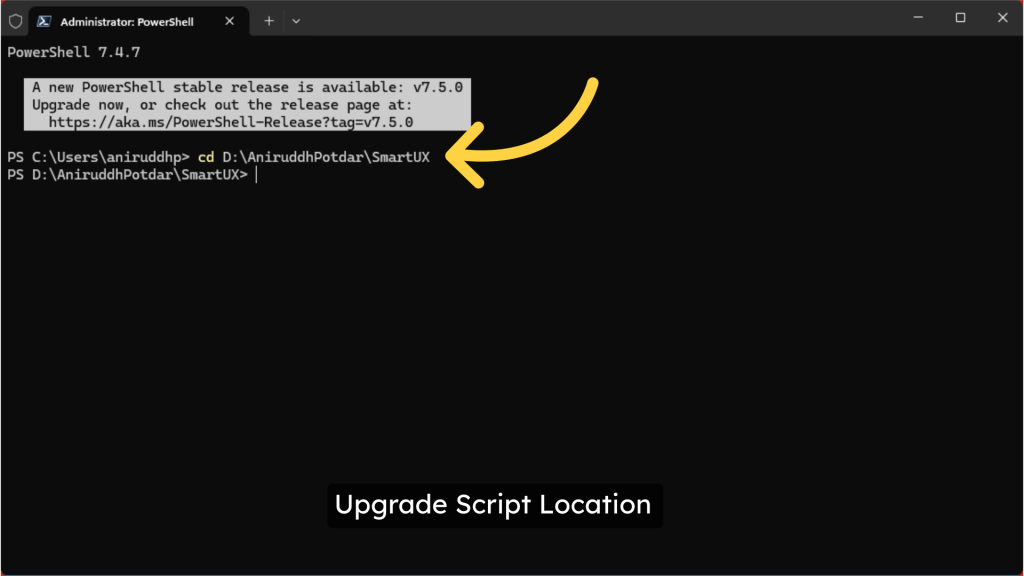Image resolution: width=1024 pixels, height=576 pixels.
Task: Maximize the PowerShell terminal window
Action: point(960,18)
